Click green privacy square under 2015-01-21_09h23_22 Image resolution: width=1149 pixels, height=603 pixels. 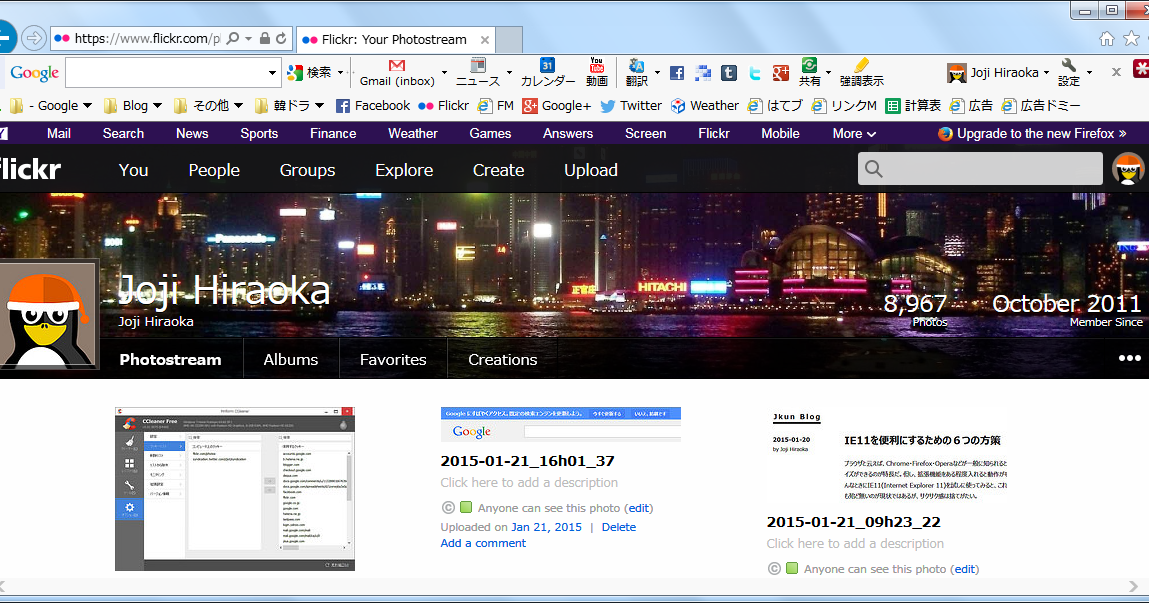[x=792, y=568]
